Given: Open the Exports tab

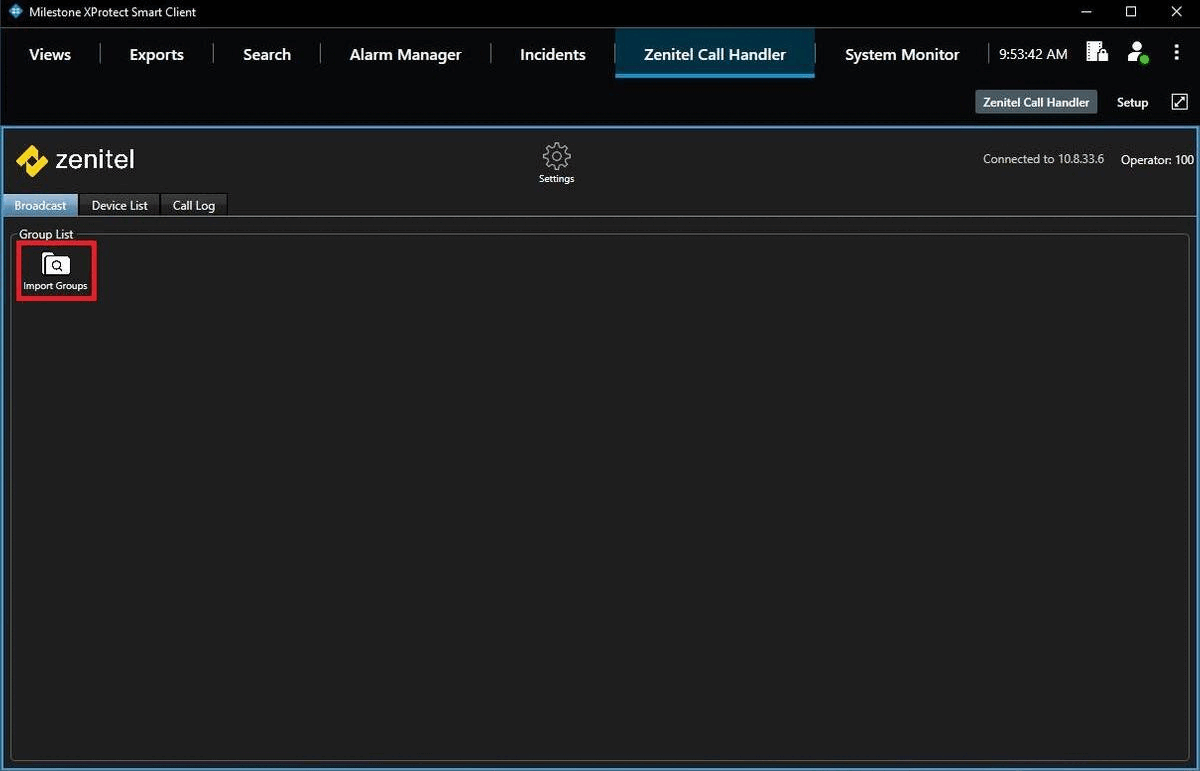Looking at the screenshot, I should click(x=157, y=55).
